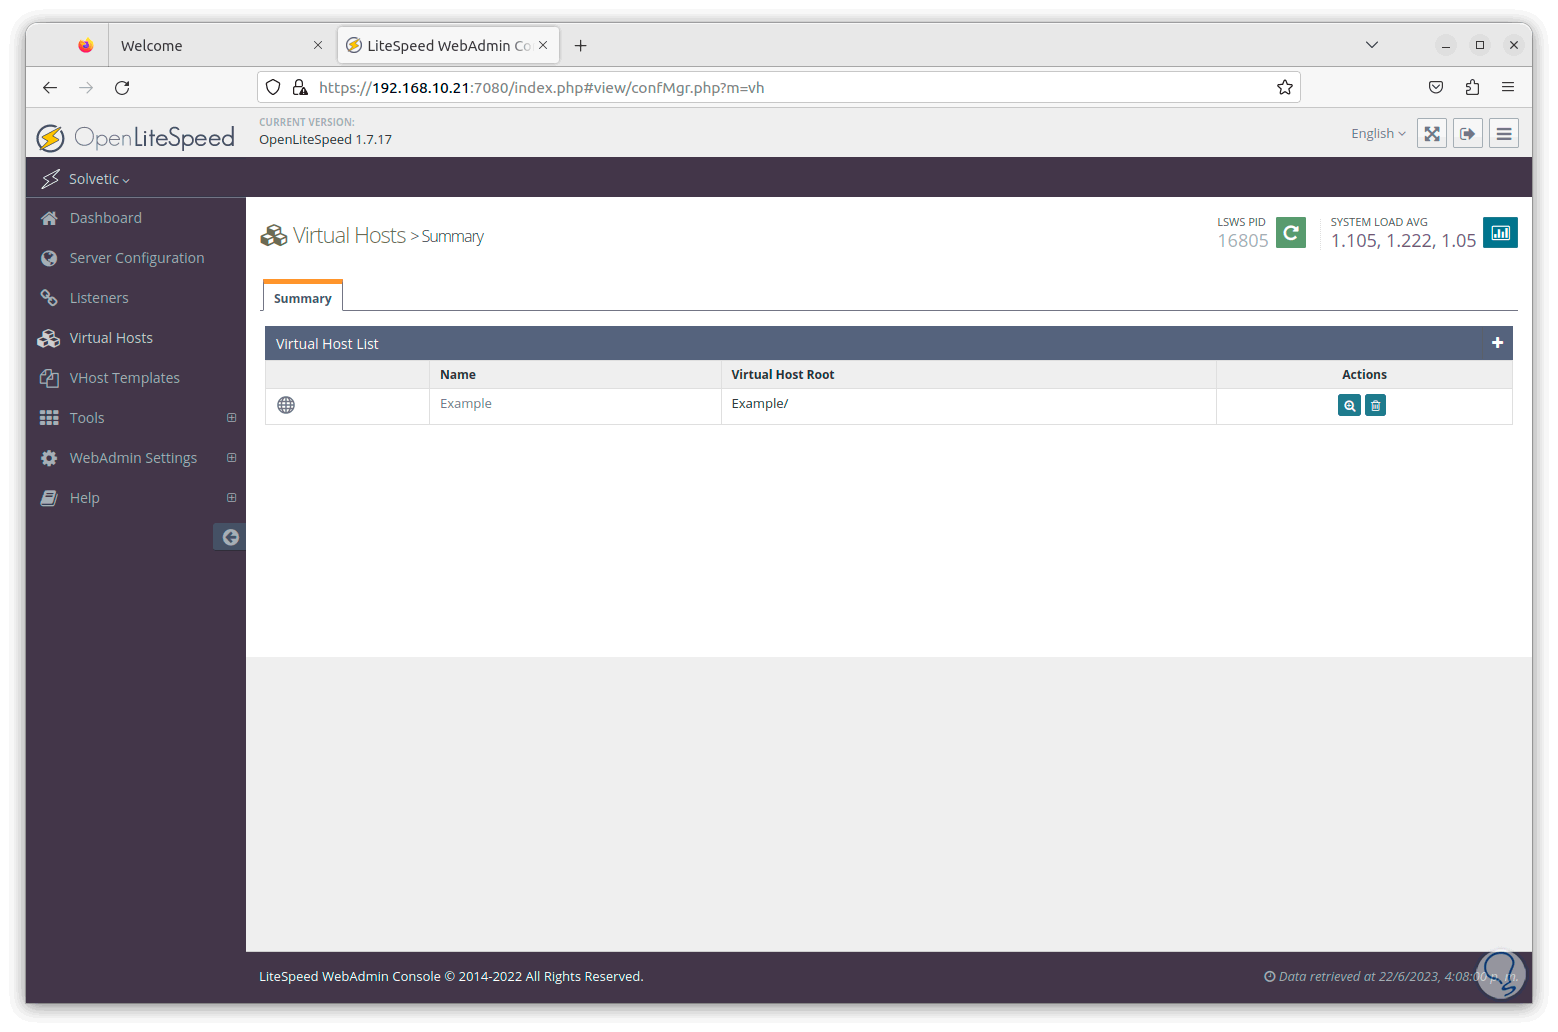Viewport: 1558px width, 1032px height.
Task: Open Firefox application menu
Action: [1509, 87]
